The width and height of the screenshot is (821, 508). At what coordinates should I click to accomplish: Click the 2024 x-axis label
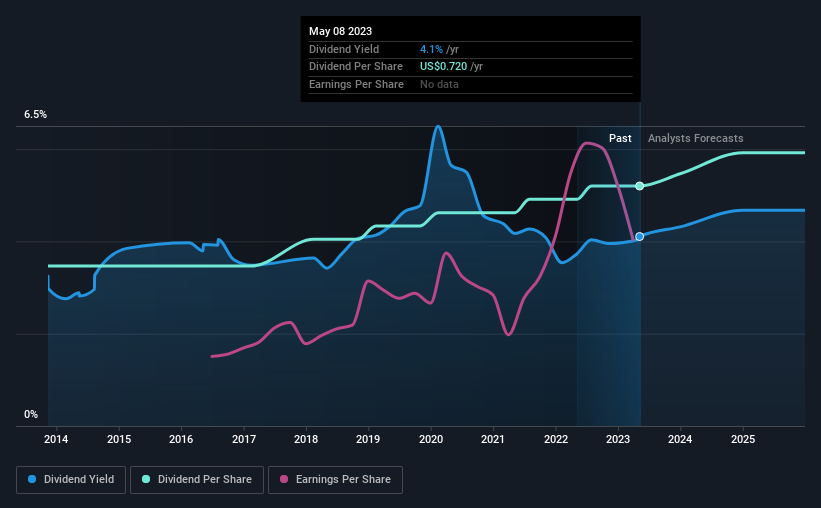tap(680, 439)
